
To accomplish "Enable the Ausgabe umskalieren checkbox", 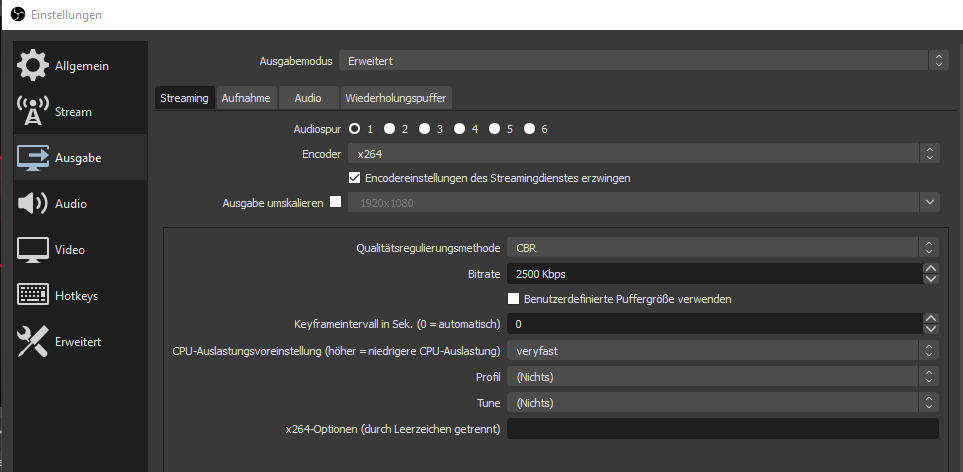I will click(x=335, y=202).
